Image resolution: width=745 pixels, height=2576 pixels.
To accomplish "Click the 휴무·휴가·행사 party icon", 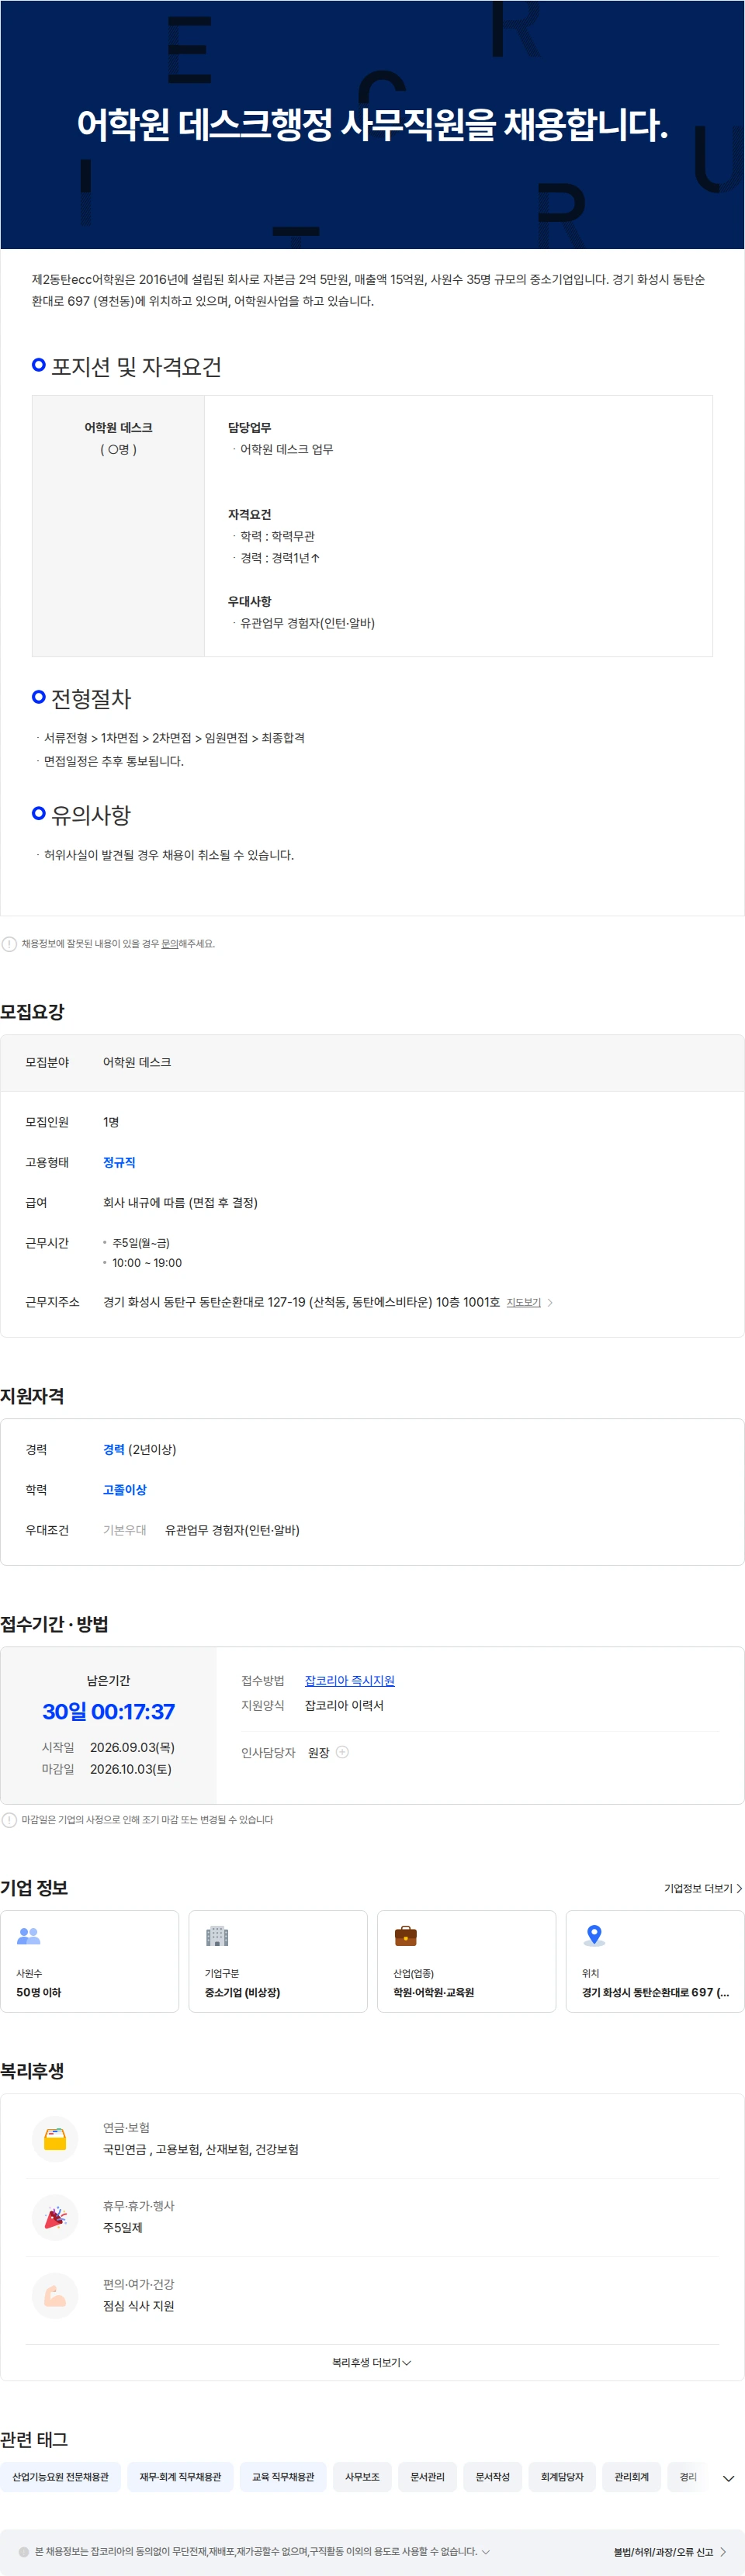I will (x=55, y=2217).
